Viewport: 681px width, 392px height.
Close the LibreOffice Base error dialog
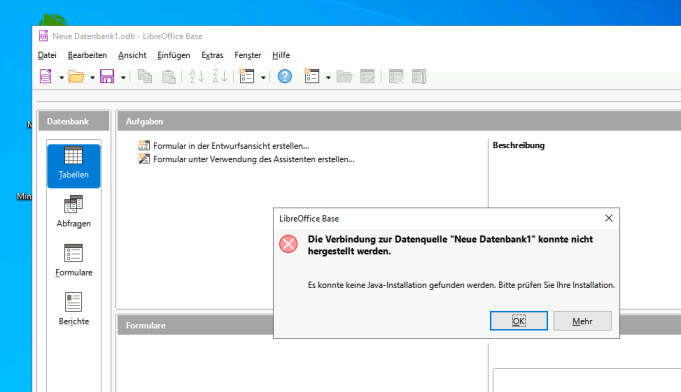pyautogui.click(x=608, y=218)
